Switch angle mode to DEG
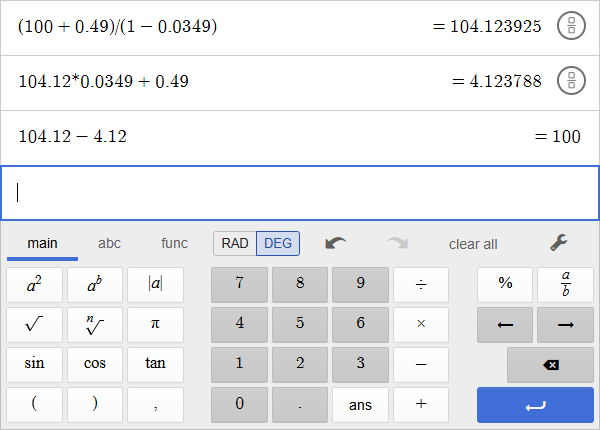Image resolution: width=600 pixels, height=430 pixels. pos(278,243)
